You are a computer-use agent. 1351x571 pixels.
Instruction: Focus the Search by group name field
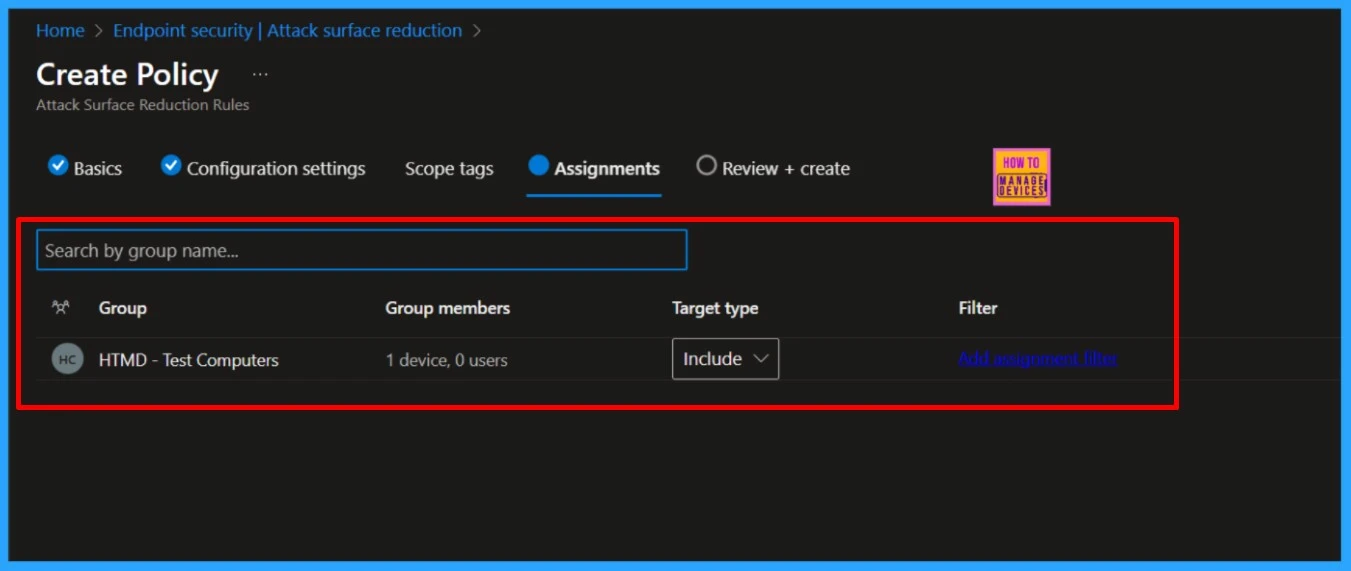pos(361,250)
